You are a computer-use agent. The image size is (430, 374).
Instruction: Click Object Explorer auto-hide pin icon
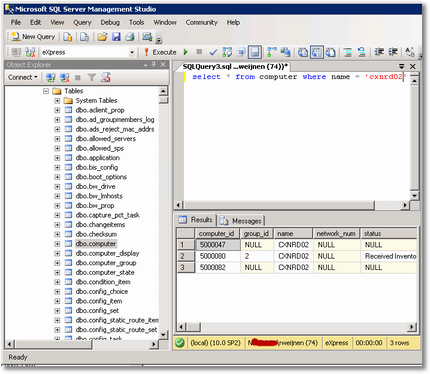click(154, 64)
